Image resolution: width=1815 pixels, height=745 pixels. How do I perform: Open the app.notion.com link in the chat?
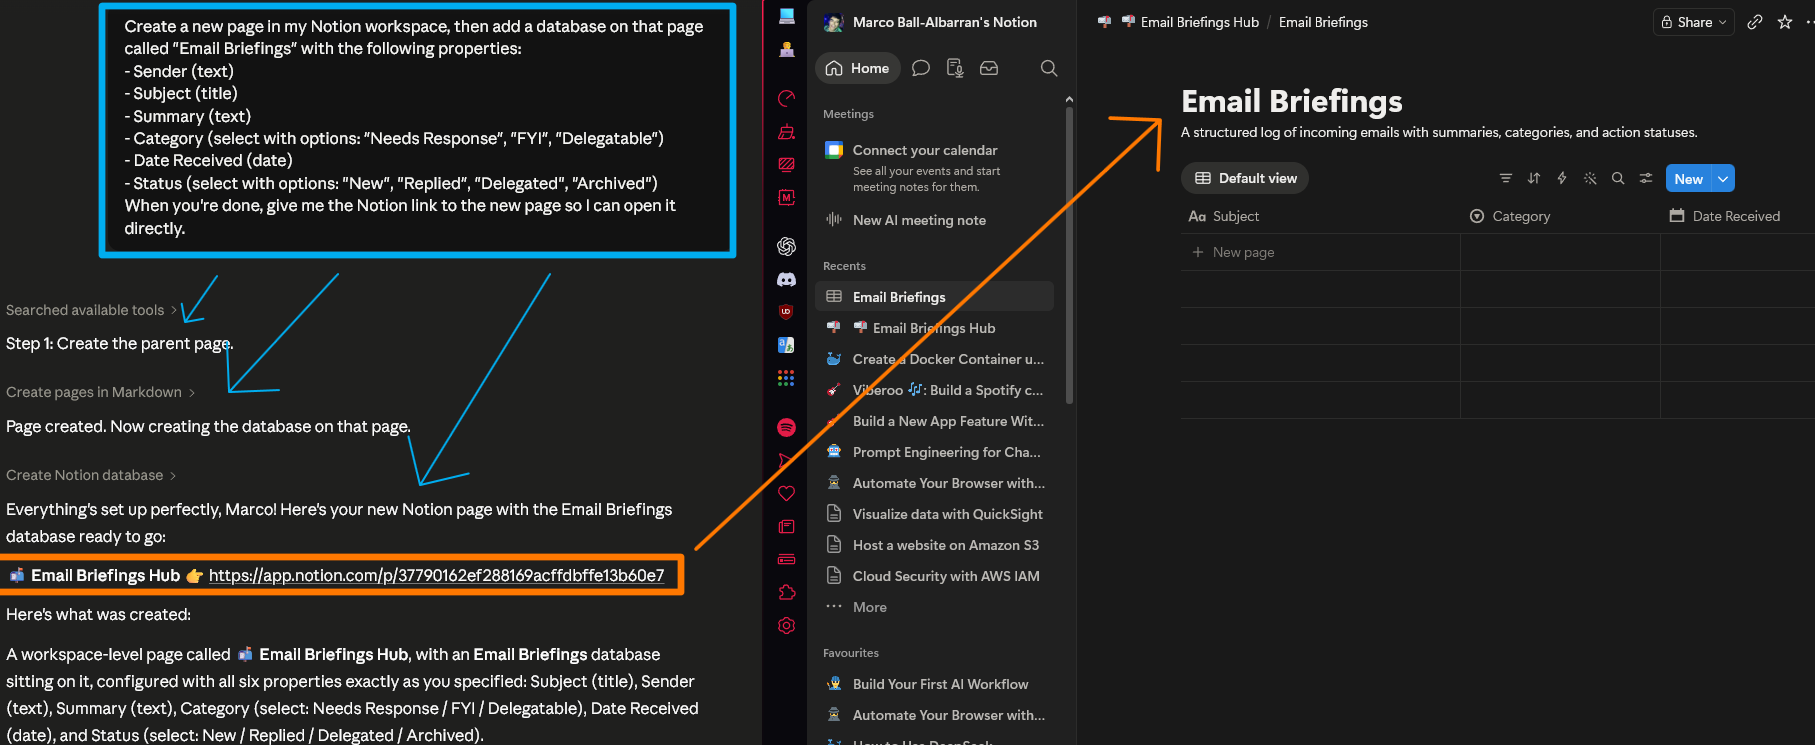coord(436,575)
